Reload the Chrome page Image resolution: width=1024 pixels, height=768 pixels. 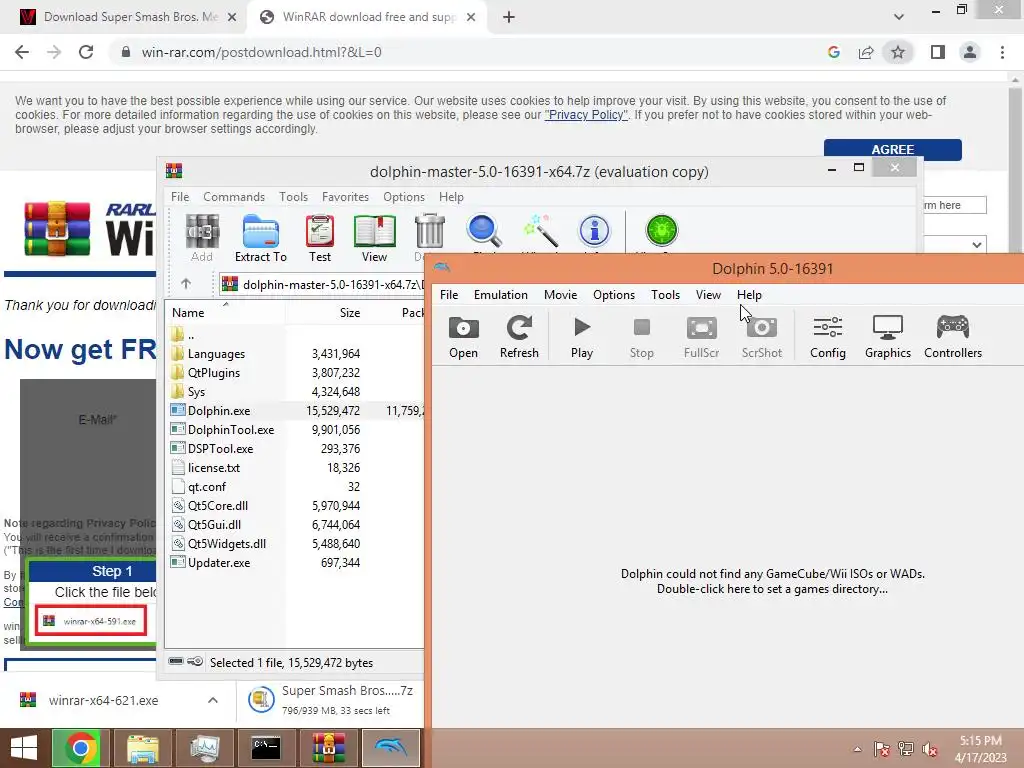coord(86,52)
